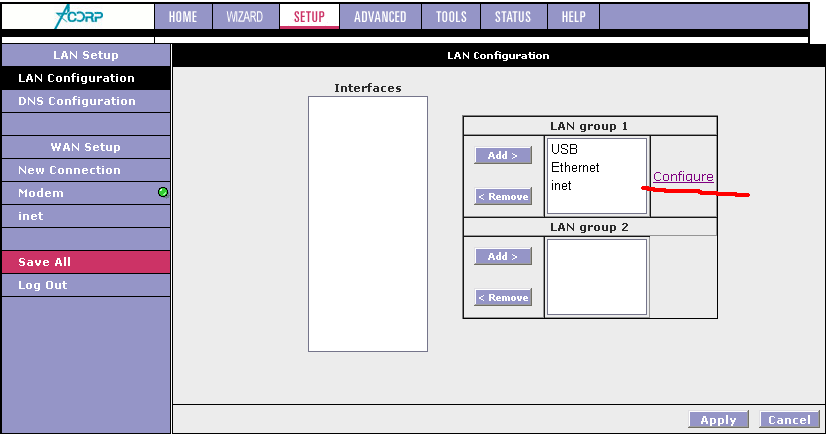Click the green Modem status indicator
The height and width of the screenshot is (435, 826).
pos(163,192)
